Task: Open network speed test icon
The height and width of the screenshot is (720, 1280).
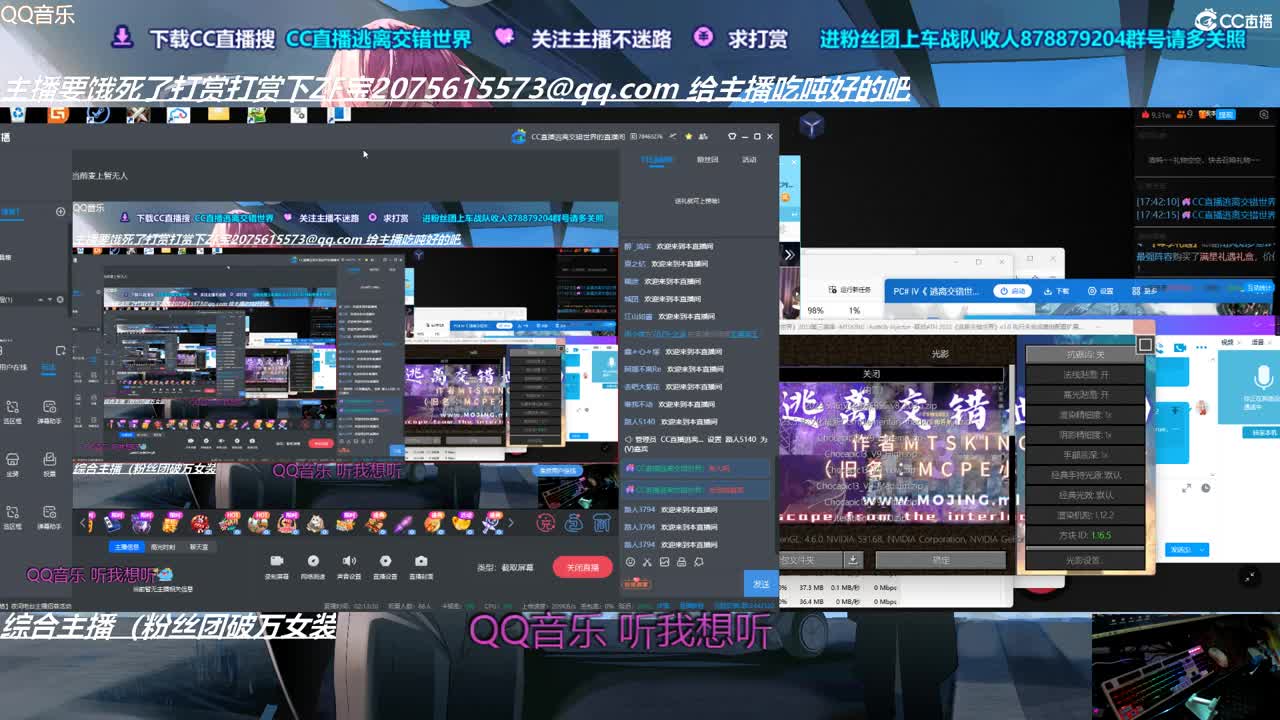Action: [x=313, y=561]
